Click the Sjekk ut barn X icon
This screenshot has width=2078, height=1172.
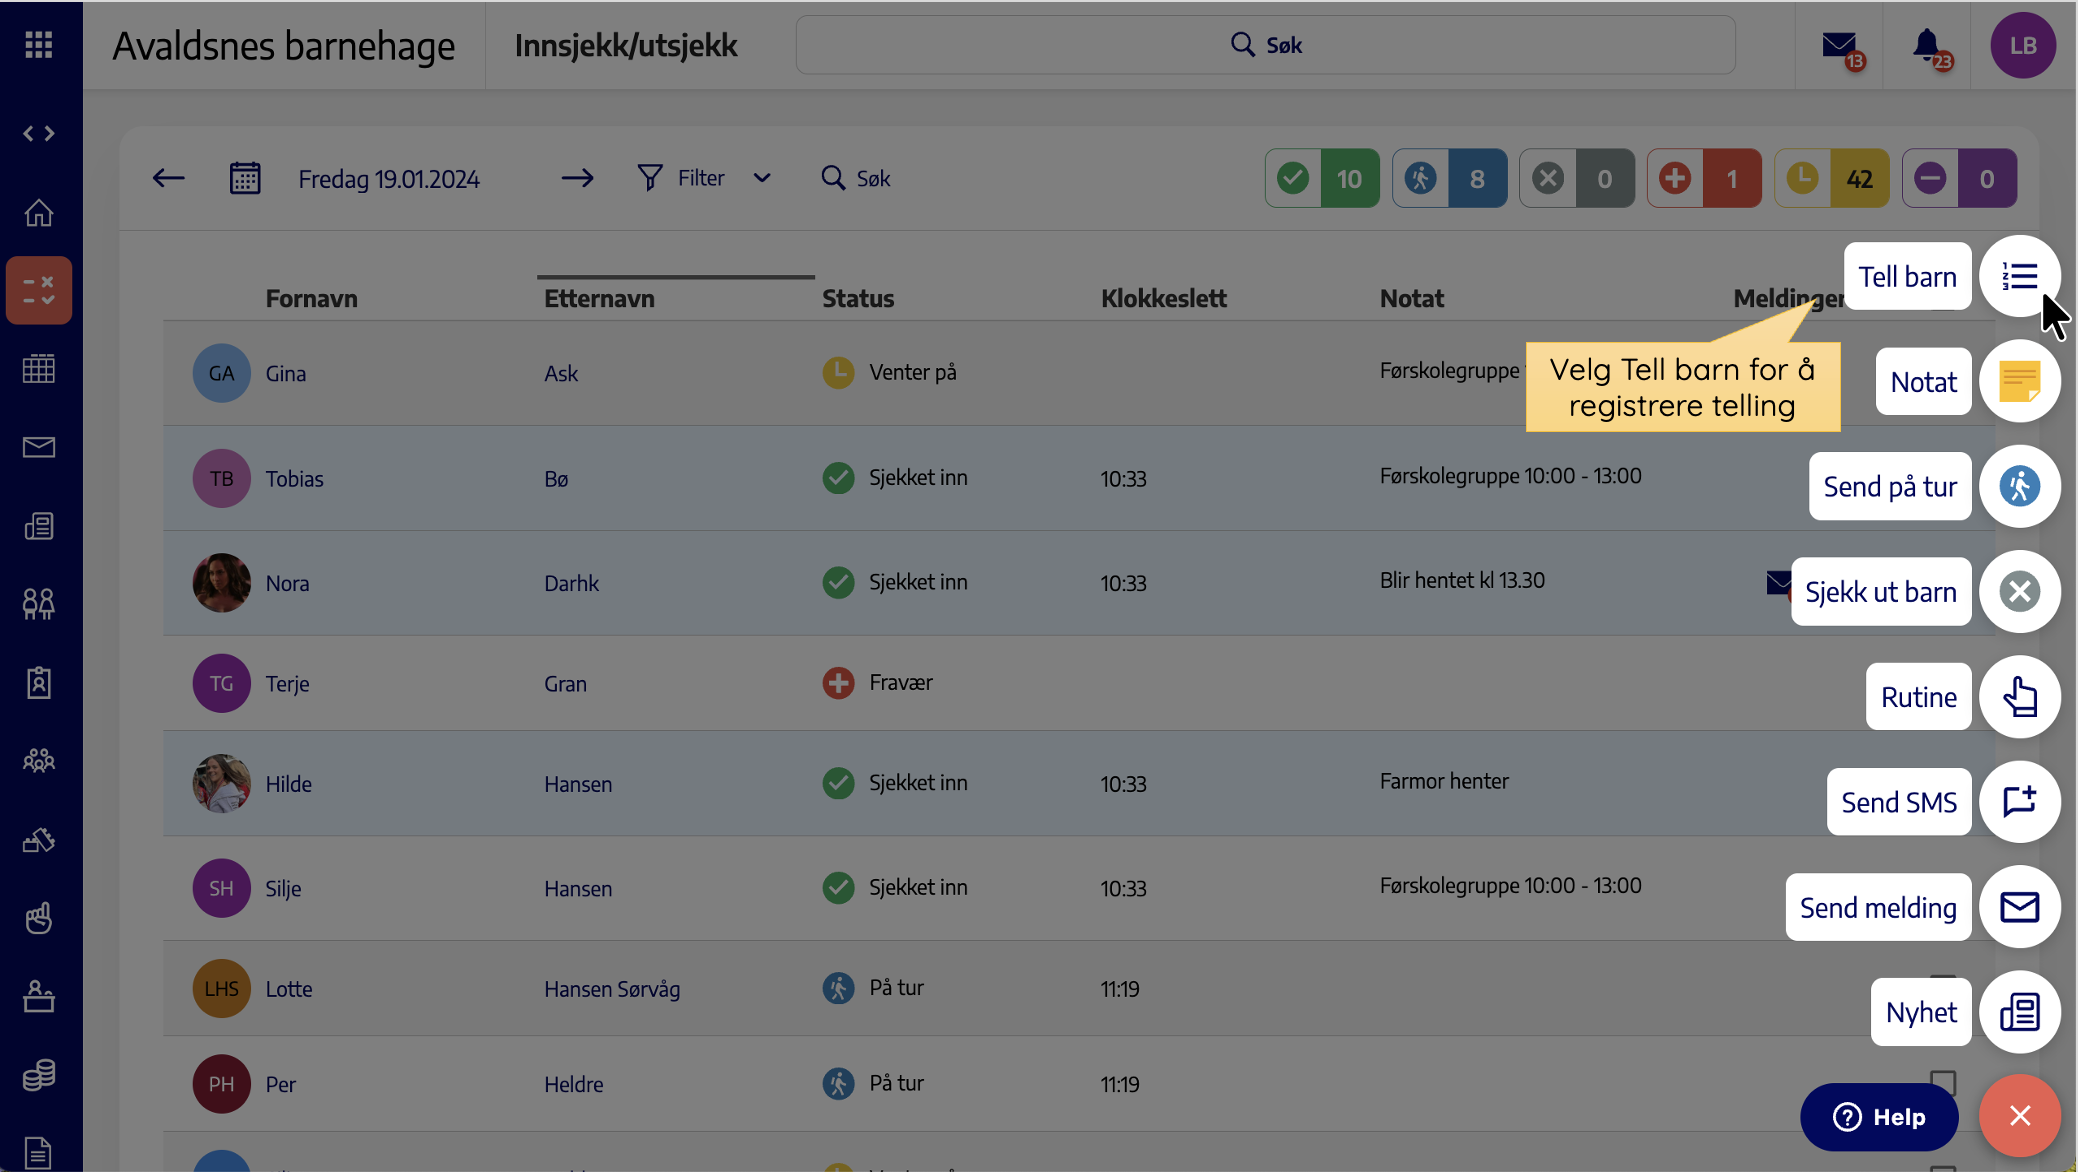[2020, 592]
